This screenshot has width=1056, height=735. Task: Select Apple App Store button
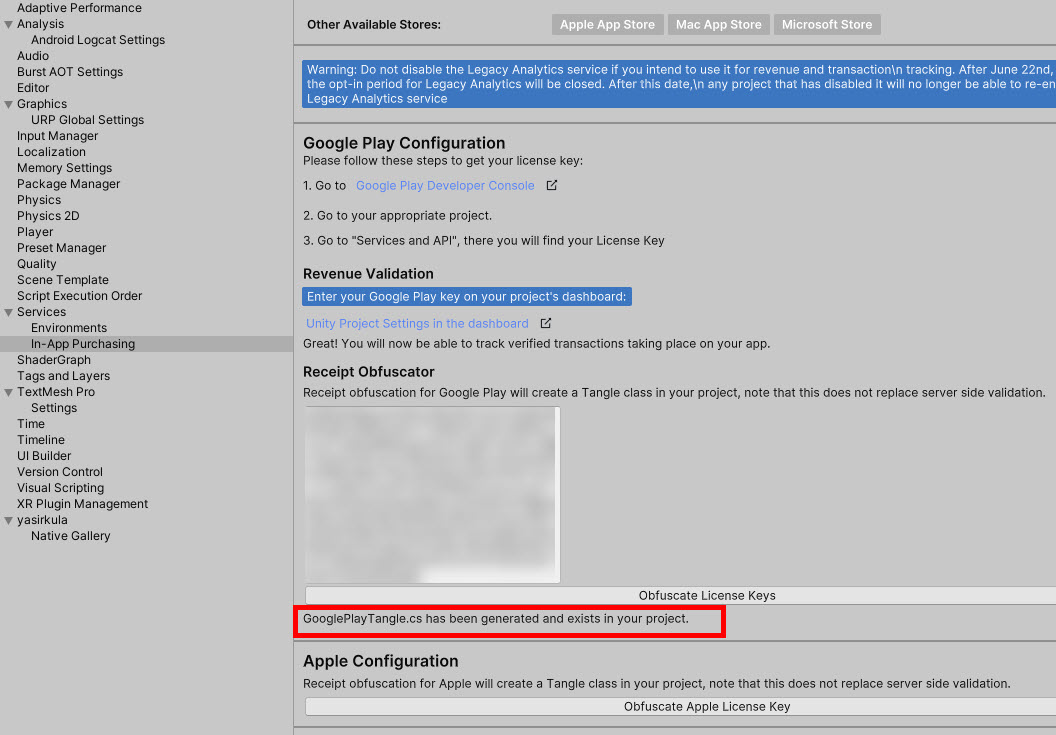607,24
